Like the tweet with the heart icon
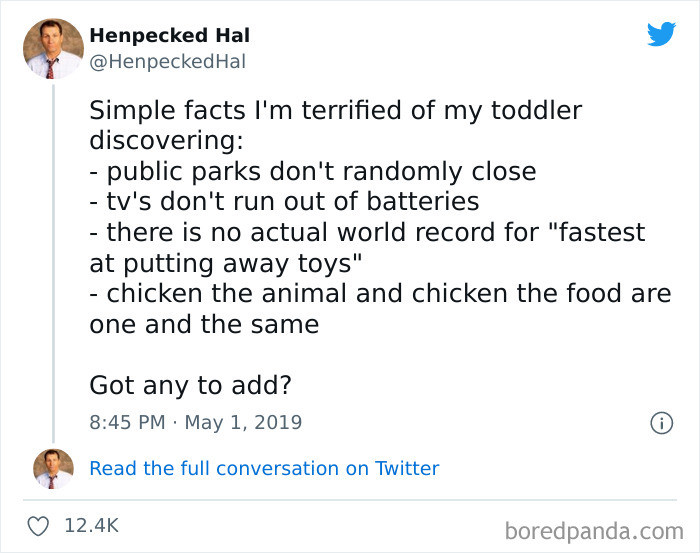Image resolution: width=700 pixels, height=553 pixels. tap(38, 526)
